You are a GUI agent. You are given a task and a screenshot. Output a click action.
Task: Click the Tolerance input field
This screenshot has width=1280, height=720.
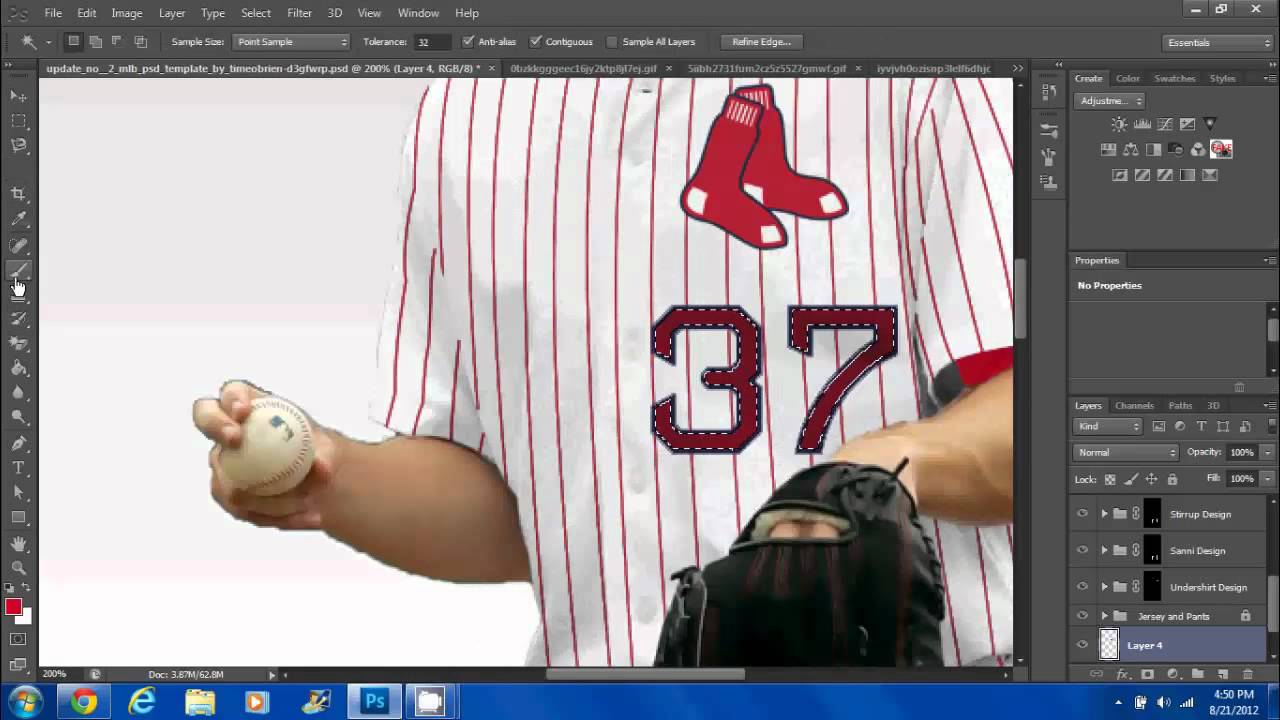point(432,42)
